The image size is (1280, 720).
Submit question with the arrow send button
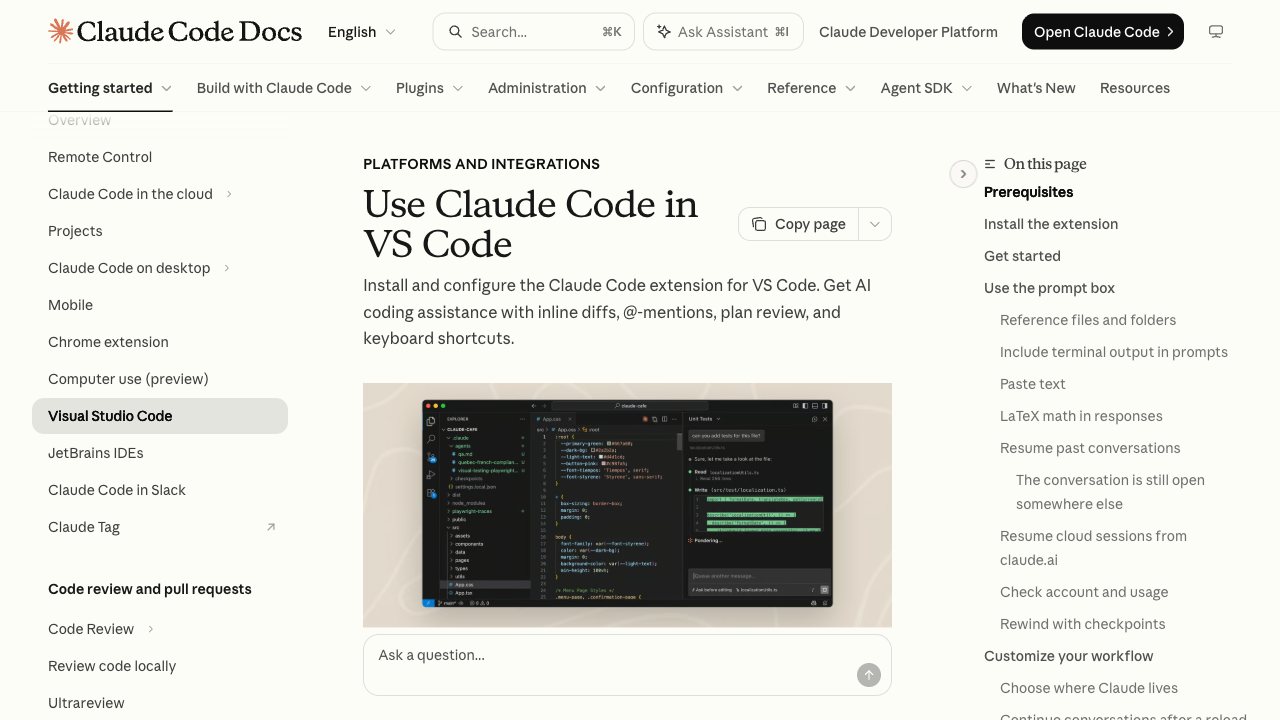point(869,675)
